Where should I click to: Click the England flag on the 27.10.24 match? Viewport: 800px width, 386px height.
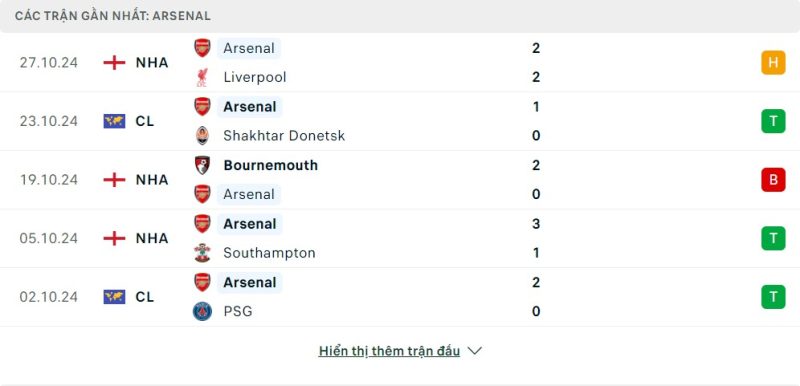click(x=114, y=63)
